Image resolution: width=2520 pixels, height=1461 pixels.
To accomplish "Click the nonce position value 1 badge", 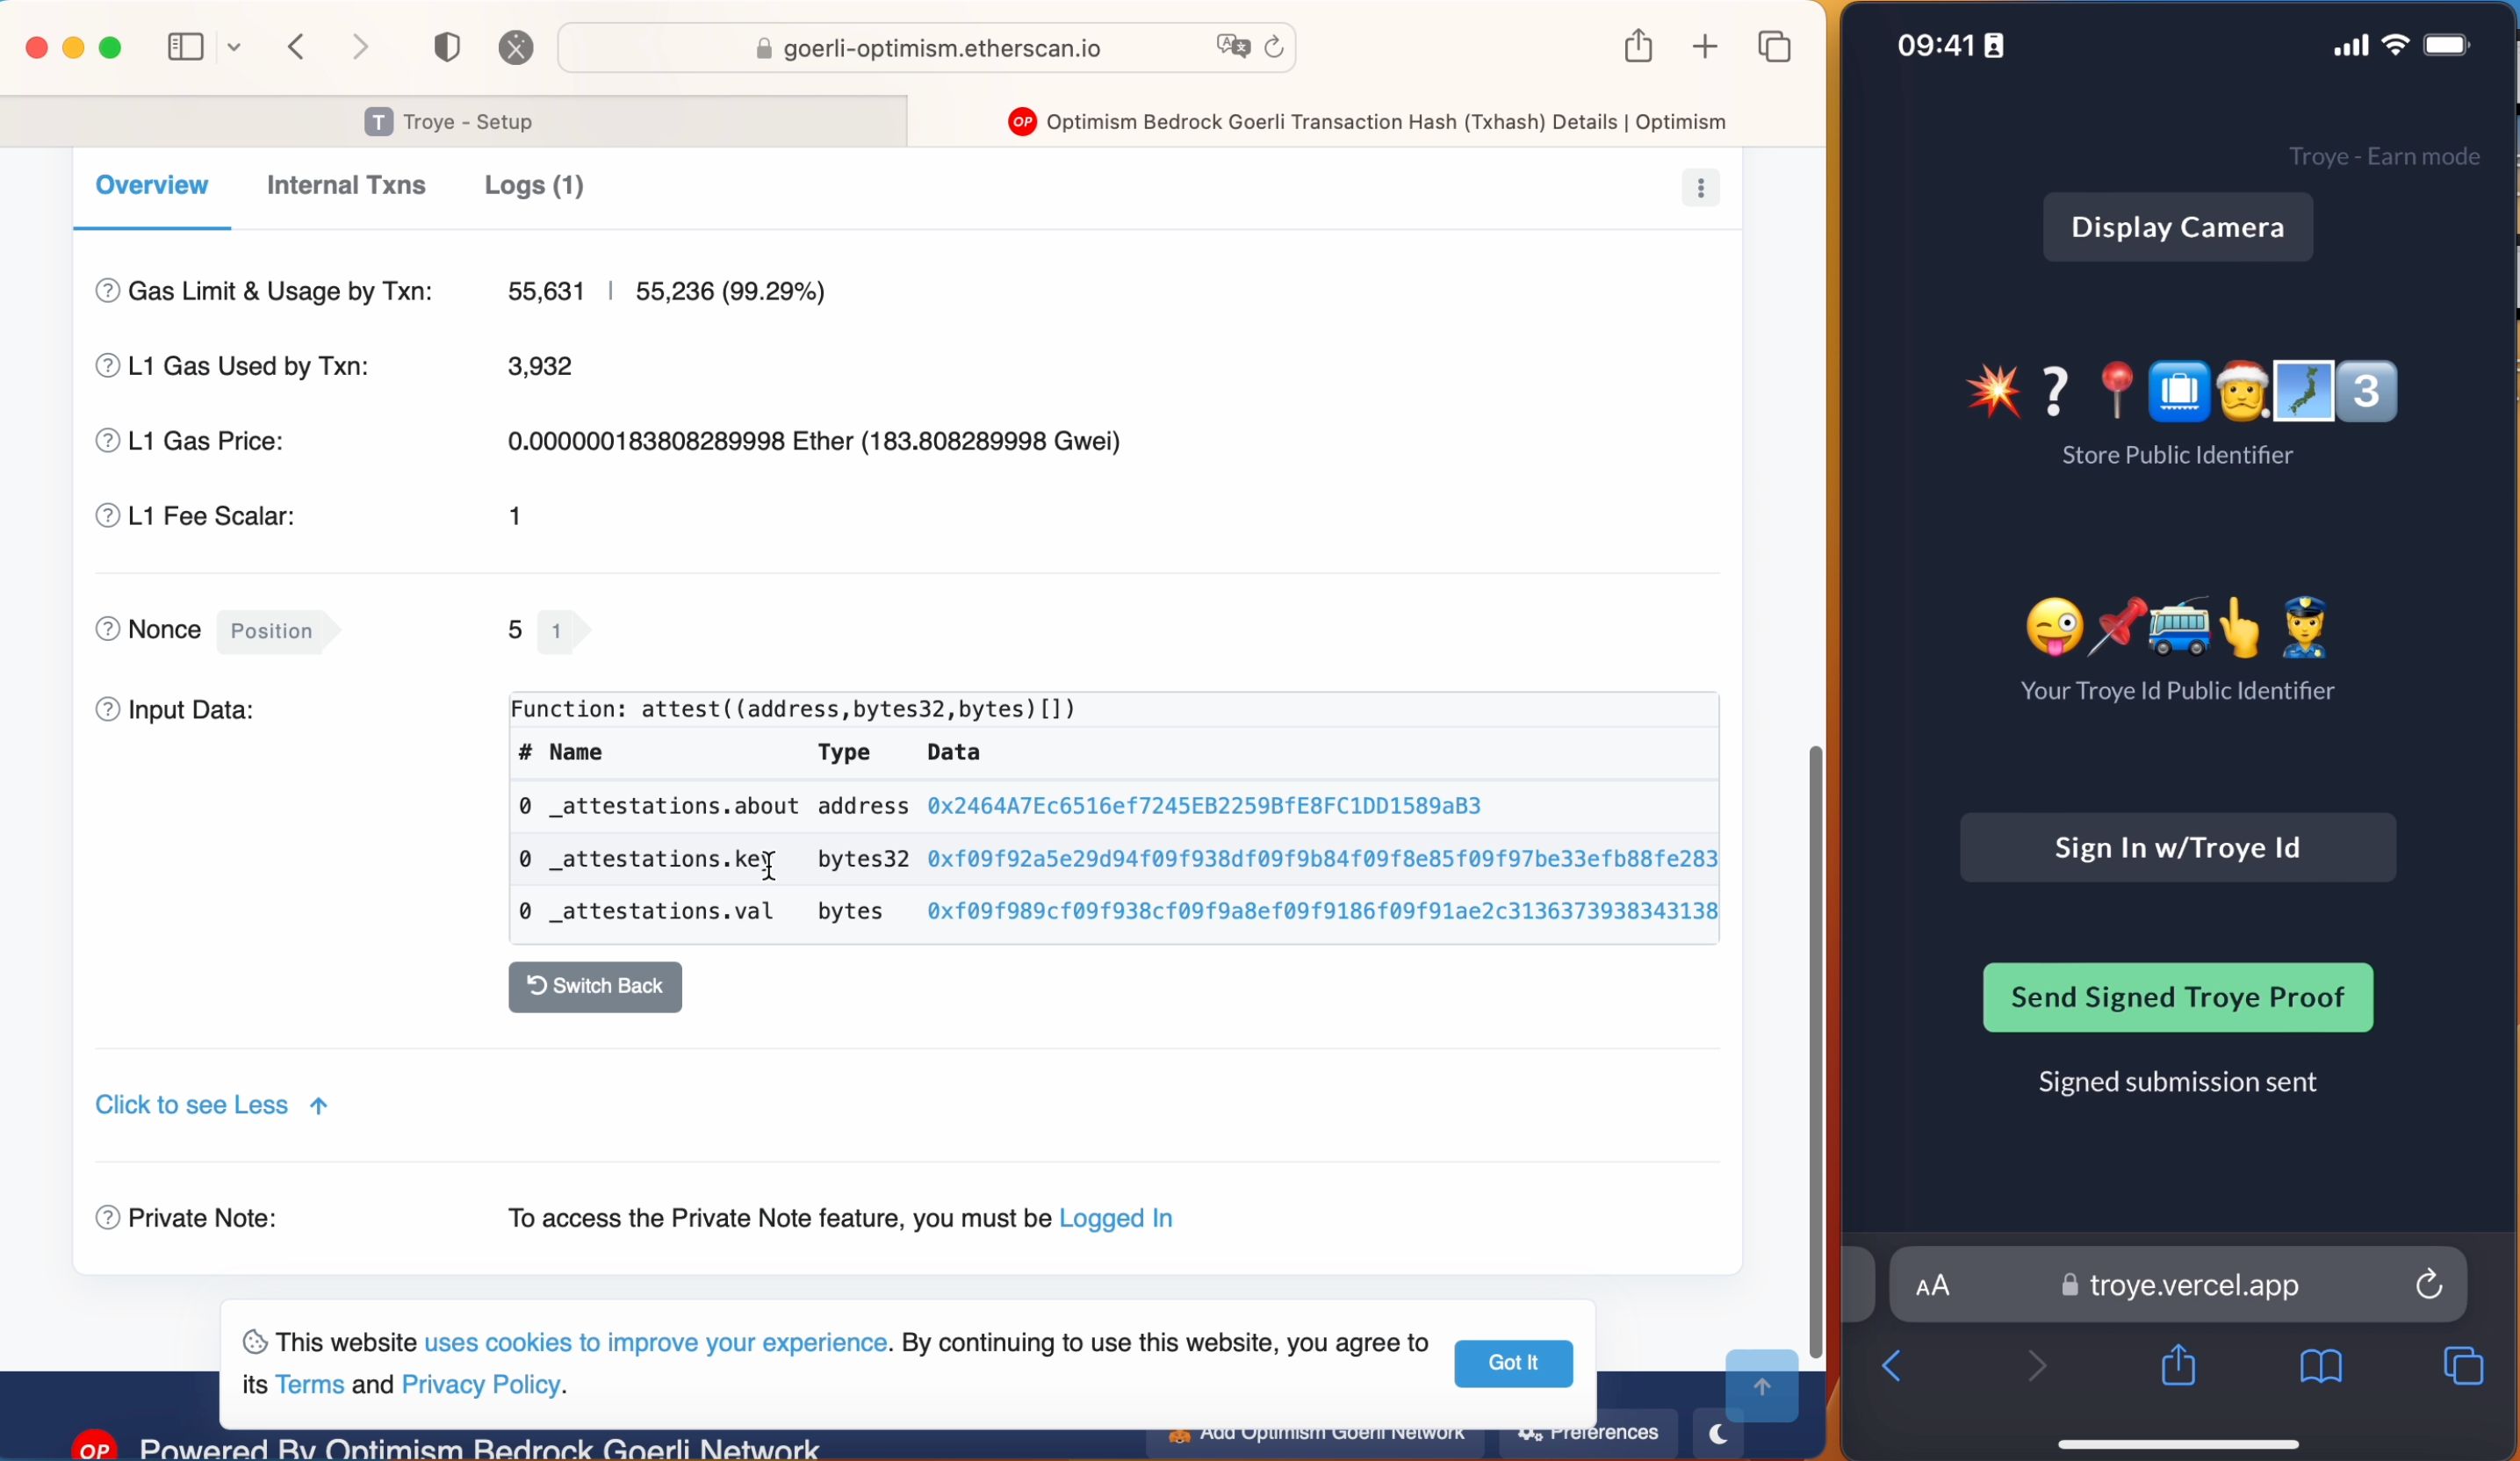I will pyautogui.click(x=562, y=631).
